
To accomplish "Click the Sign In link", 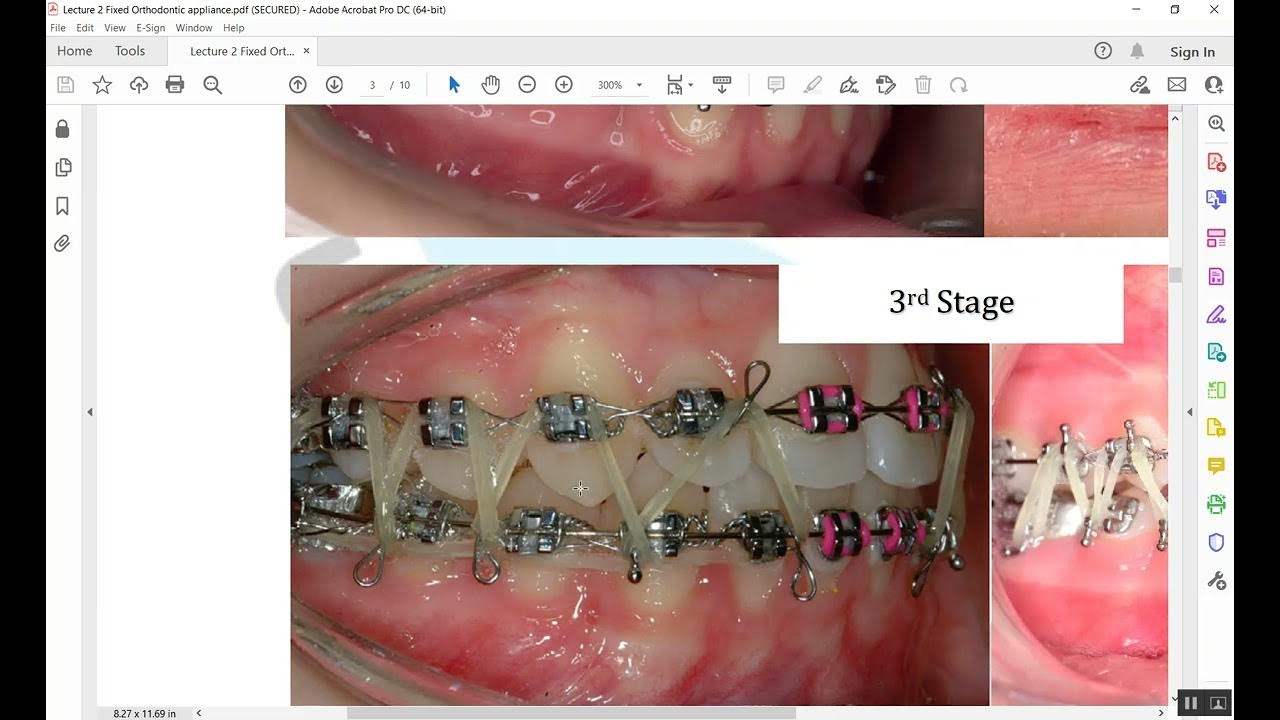I will [x=1192, y=52].
